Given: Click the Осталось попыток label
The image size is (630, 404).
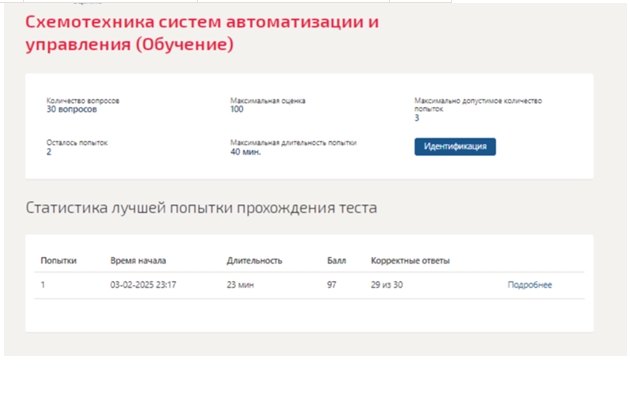Looking at the screenshot, I should pos(77,143).
